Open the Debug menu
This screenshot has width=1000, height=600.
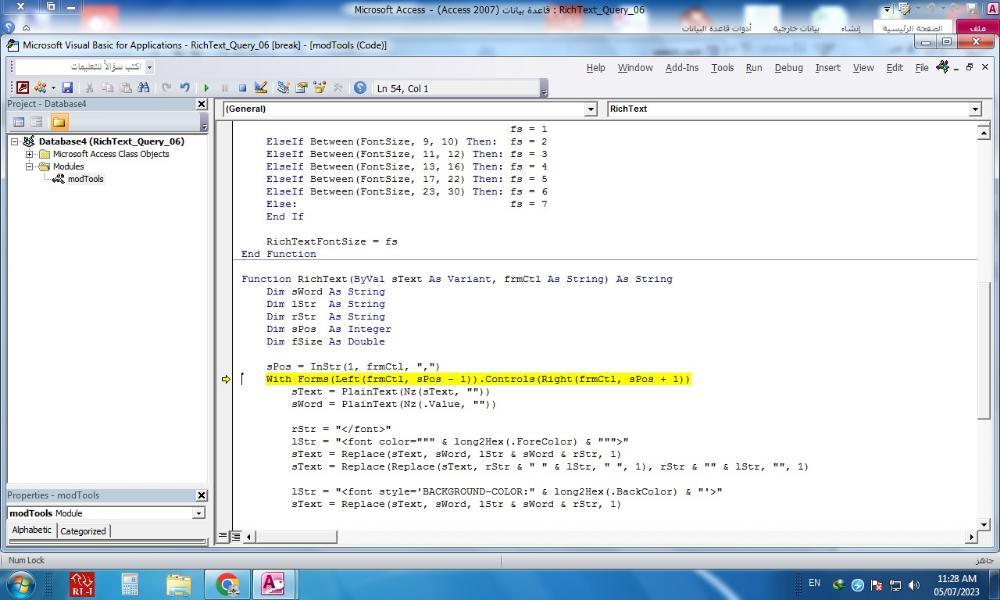(x=789, y=68)
